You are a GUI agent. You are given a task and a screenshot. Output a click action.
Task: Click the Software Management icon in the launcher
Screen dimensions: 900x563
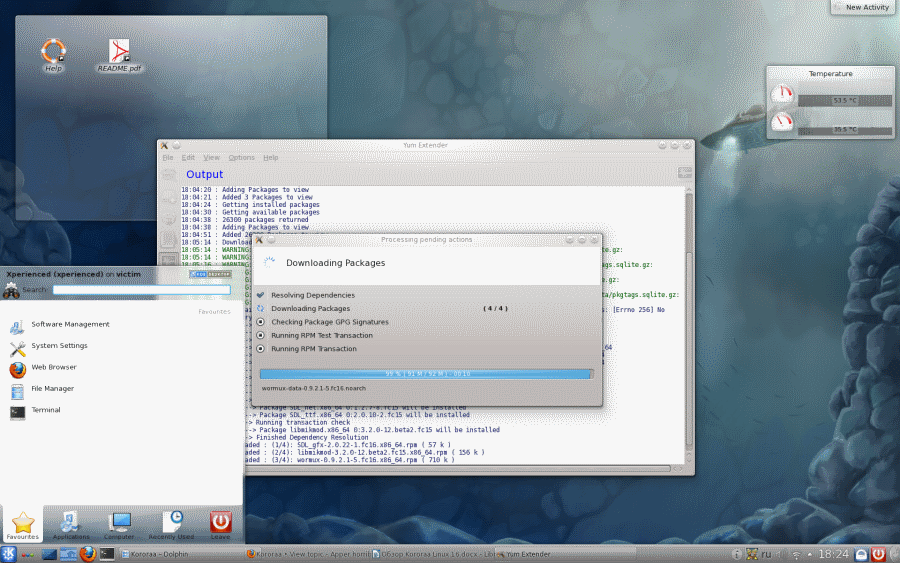click(x=17, y=327)
